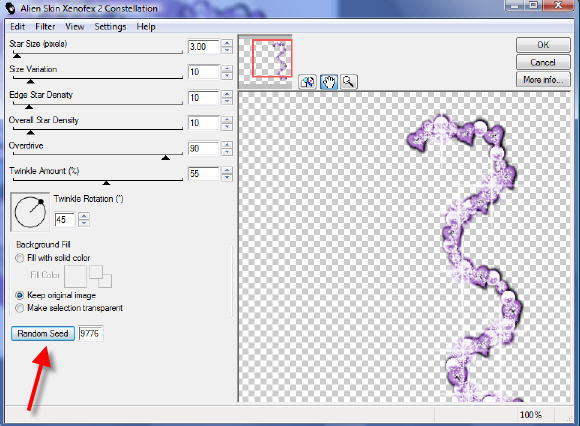Increase Twinkle Amount with up stepper
Image resolution: width=580 pixels, height=426 pixels.
227,170
